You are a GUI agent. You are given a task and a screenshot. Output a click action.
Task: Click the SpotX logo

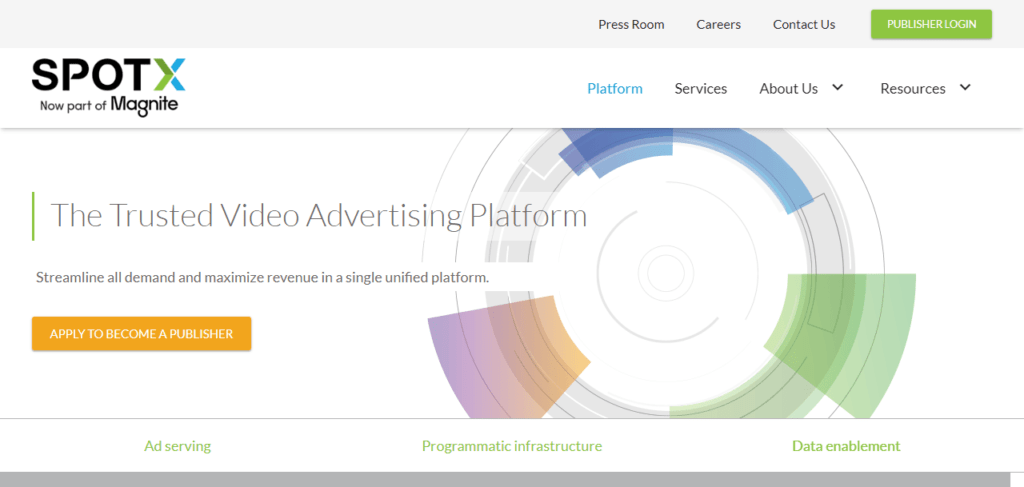[x=108, y=87]
